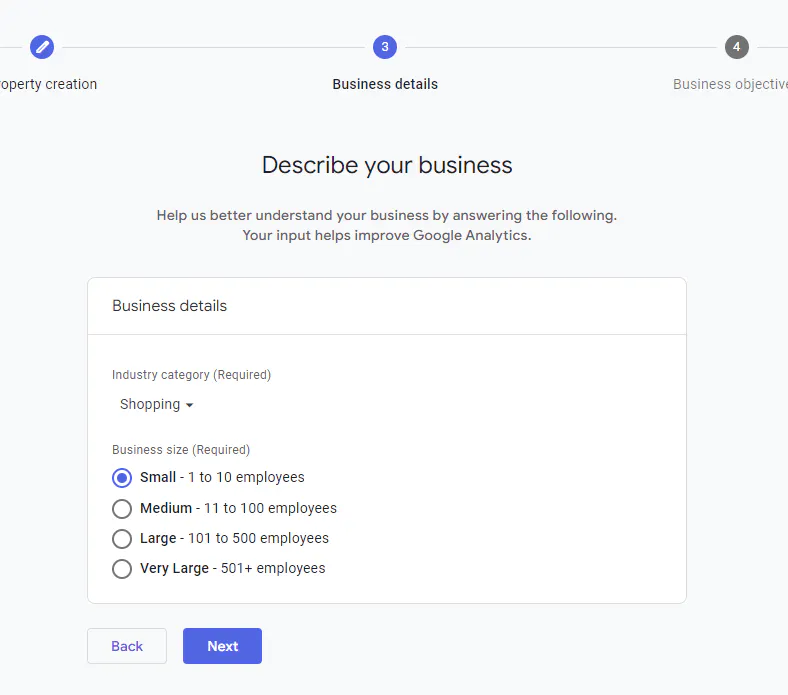Screen dimensions: 788x695
Task: Go to the Property creation step label
Action: coord(49,84)
